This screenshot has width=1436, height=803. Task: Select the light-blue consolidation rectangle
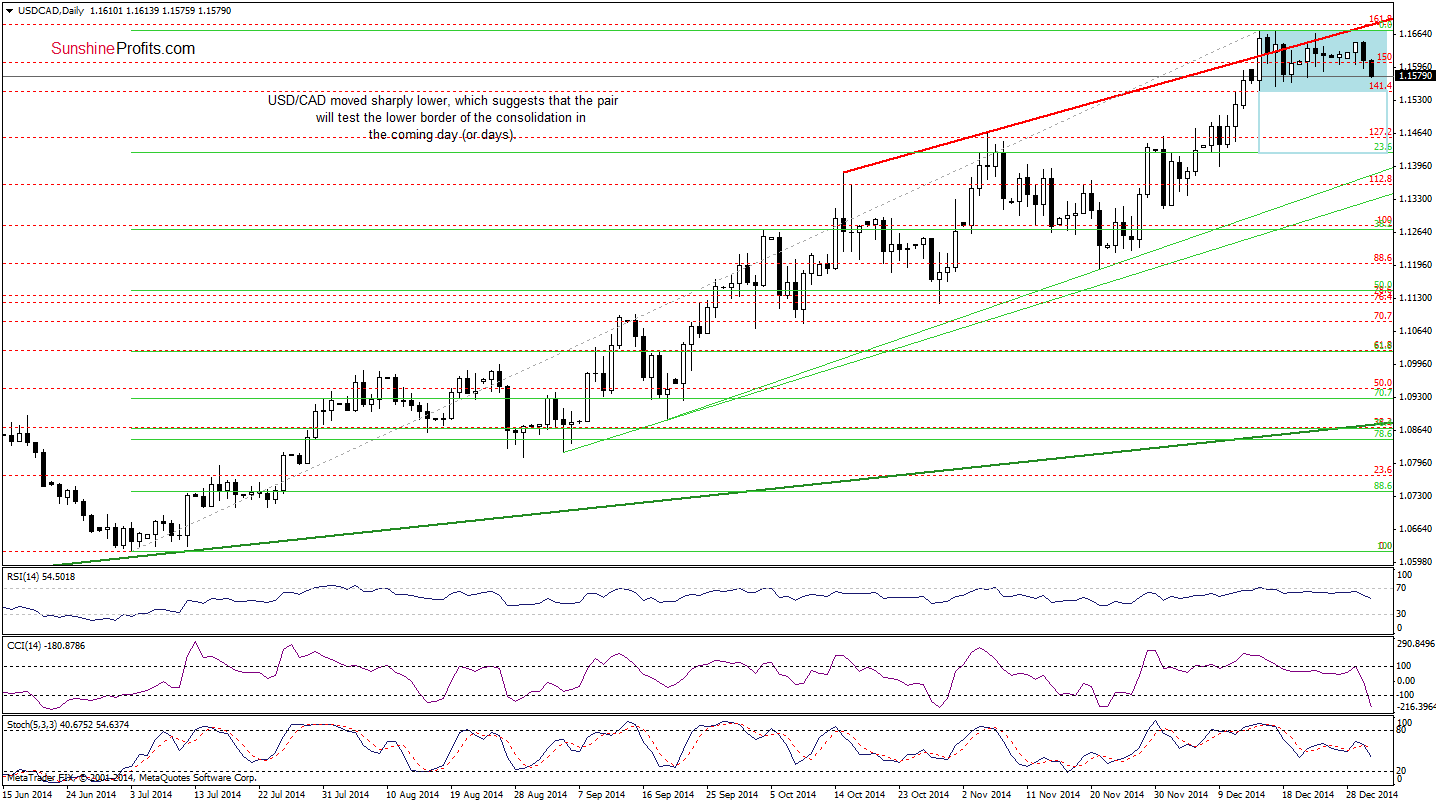pos(1324,61)
